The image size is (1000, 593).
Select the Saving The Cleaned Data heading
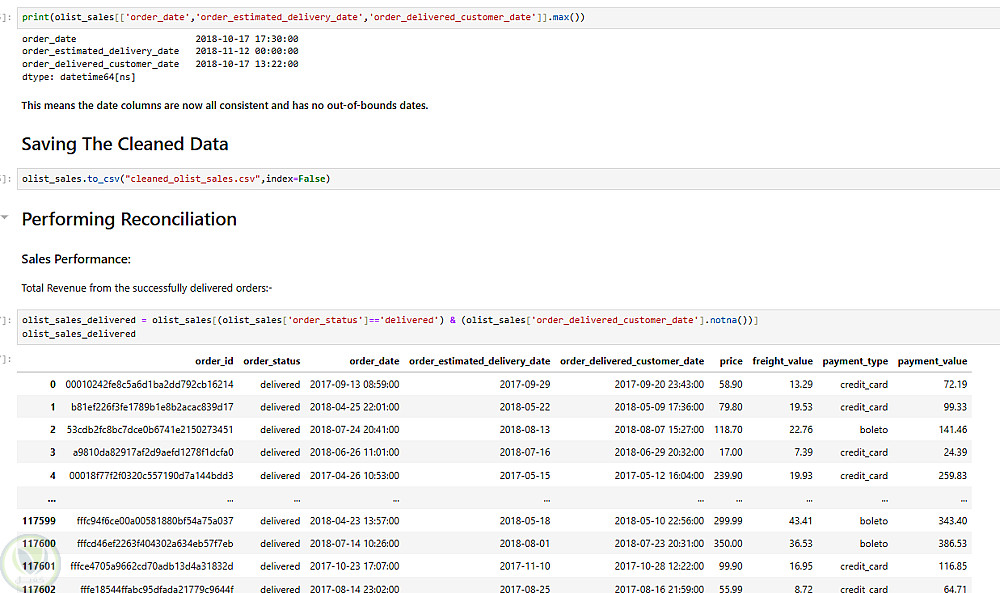pos(124,144)
